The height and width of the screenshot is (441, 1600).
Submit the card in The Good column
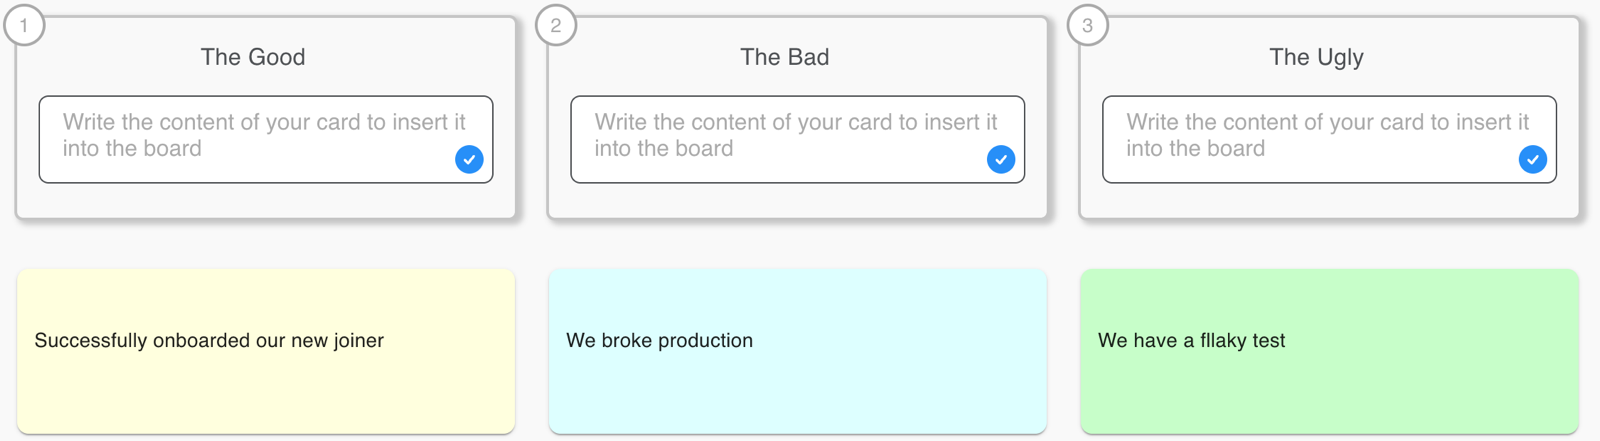(x=469, y=159)
